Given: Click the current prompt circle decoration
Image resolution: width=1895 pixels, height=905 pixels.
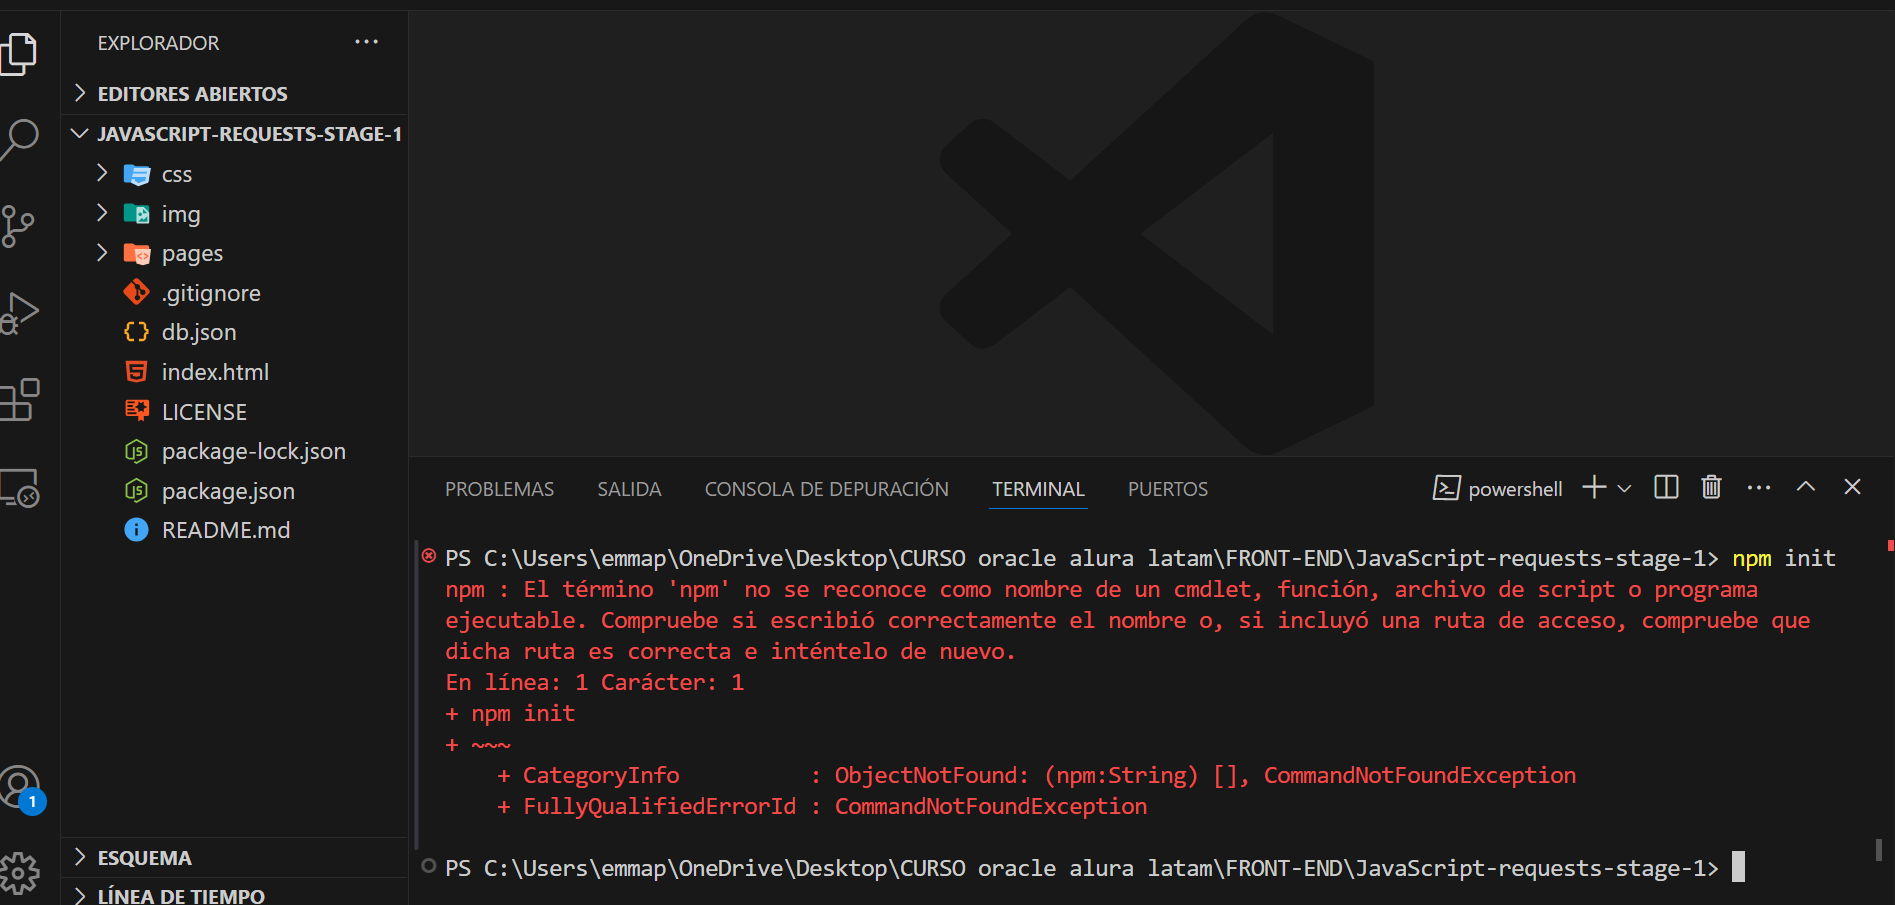Looking at the screenshot, I should (x=429, y=866).
